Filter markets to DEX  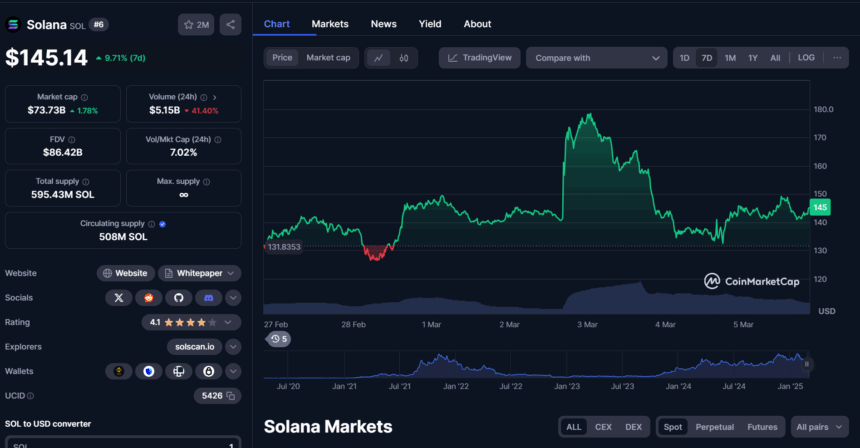(633, 427)
